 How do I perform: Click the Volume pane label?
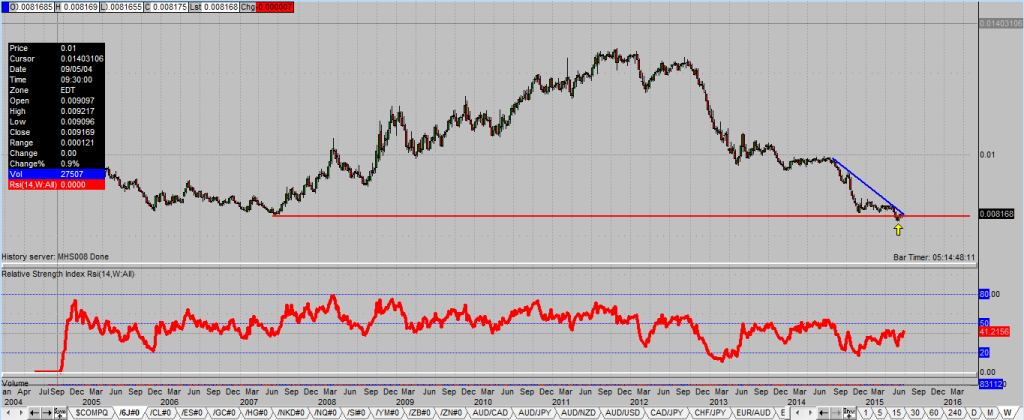[16, 383]
